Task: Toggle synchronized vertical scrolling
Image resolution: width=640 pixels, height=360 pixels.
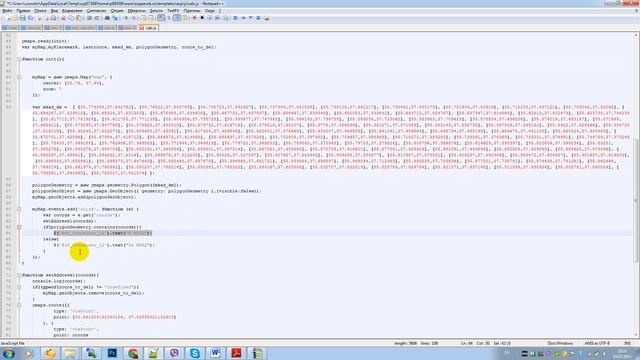Action: point(142,18)
